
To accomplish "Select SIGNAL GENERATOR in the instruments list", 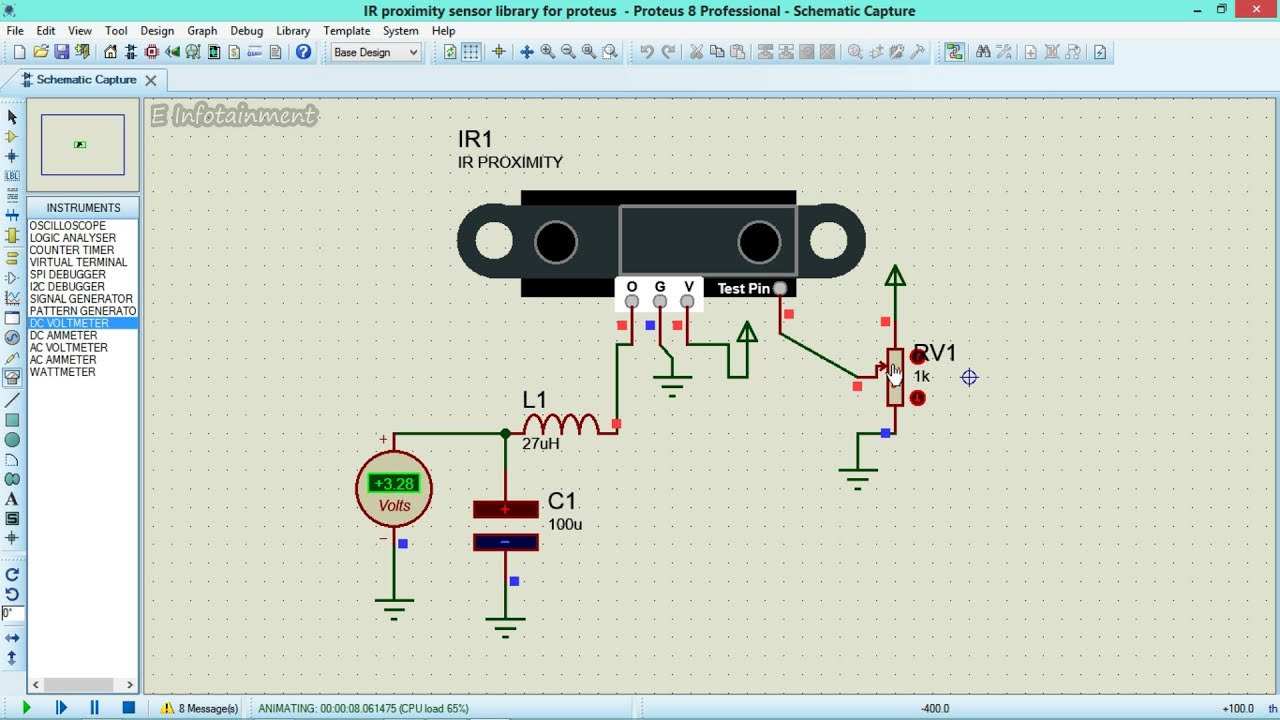I will [81, 299].
